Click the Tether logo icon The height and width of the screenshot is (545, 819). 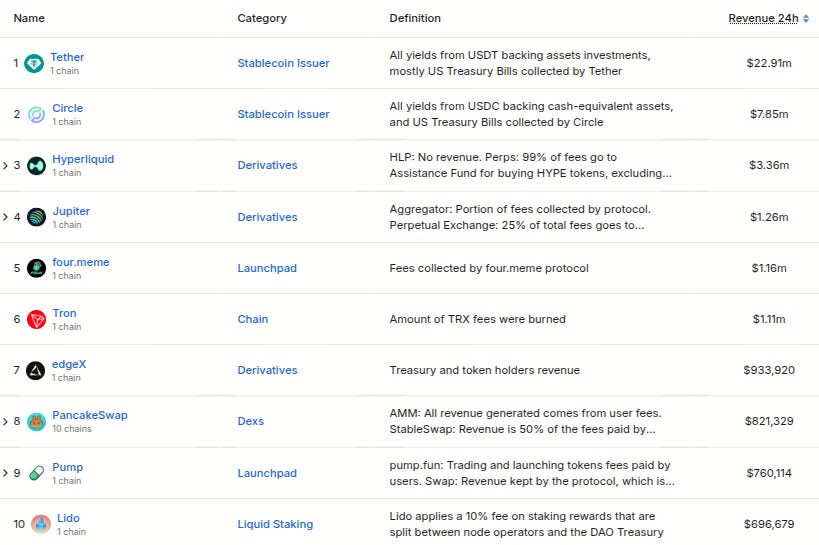tap(34, 64)
